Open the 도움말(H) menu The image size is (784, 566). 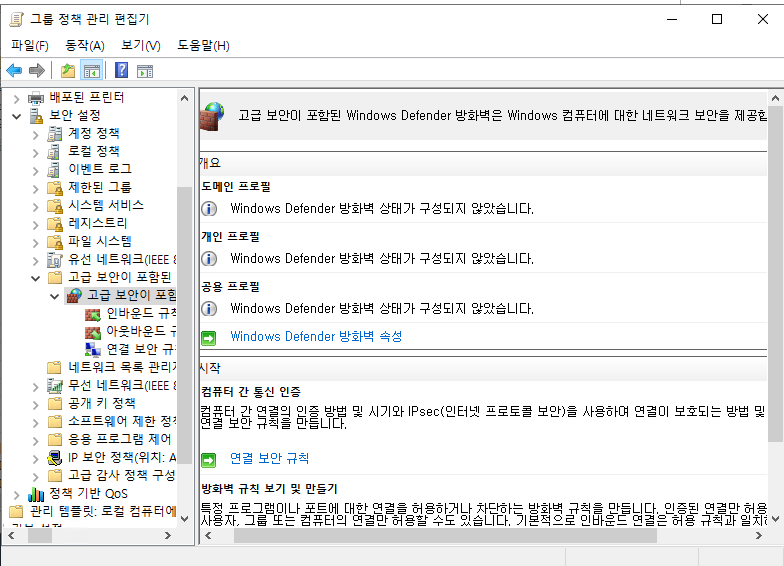203,46
